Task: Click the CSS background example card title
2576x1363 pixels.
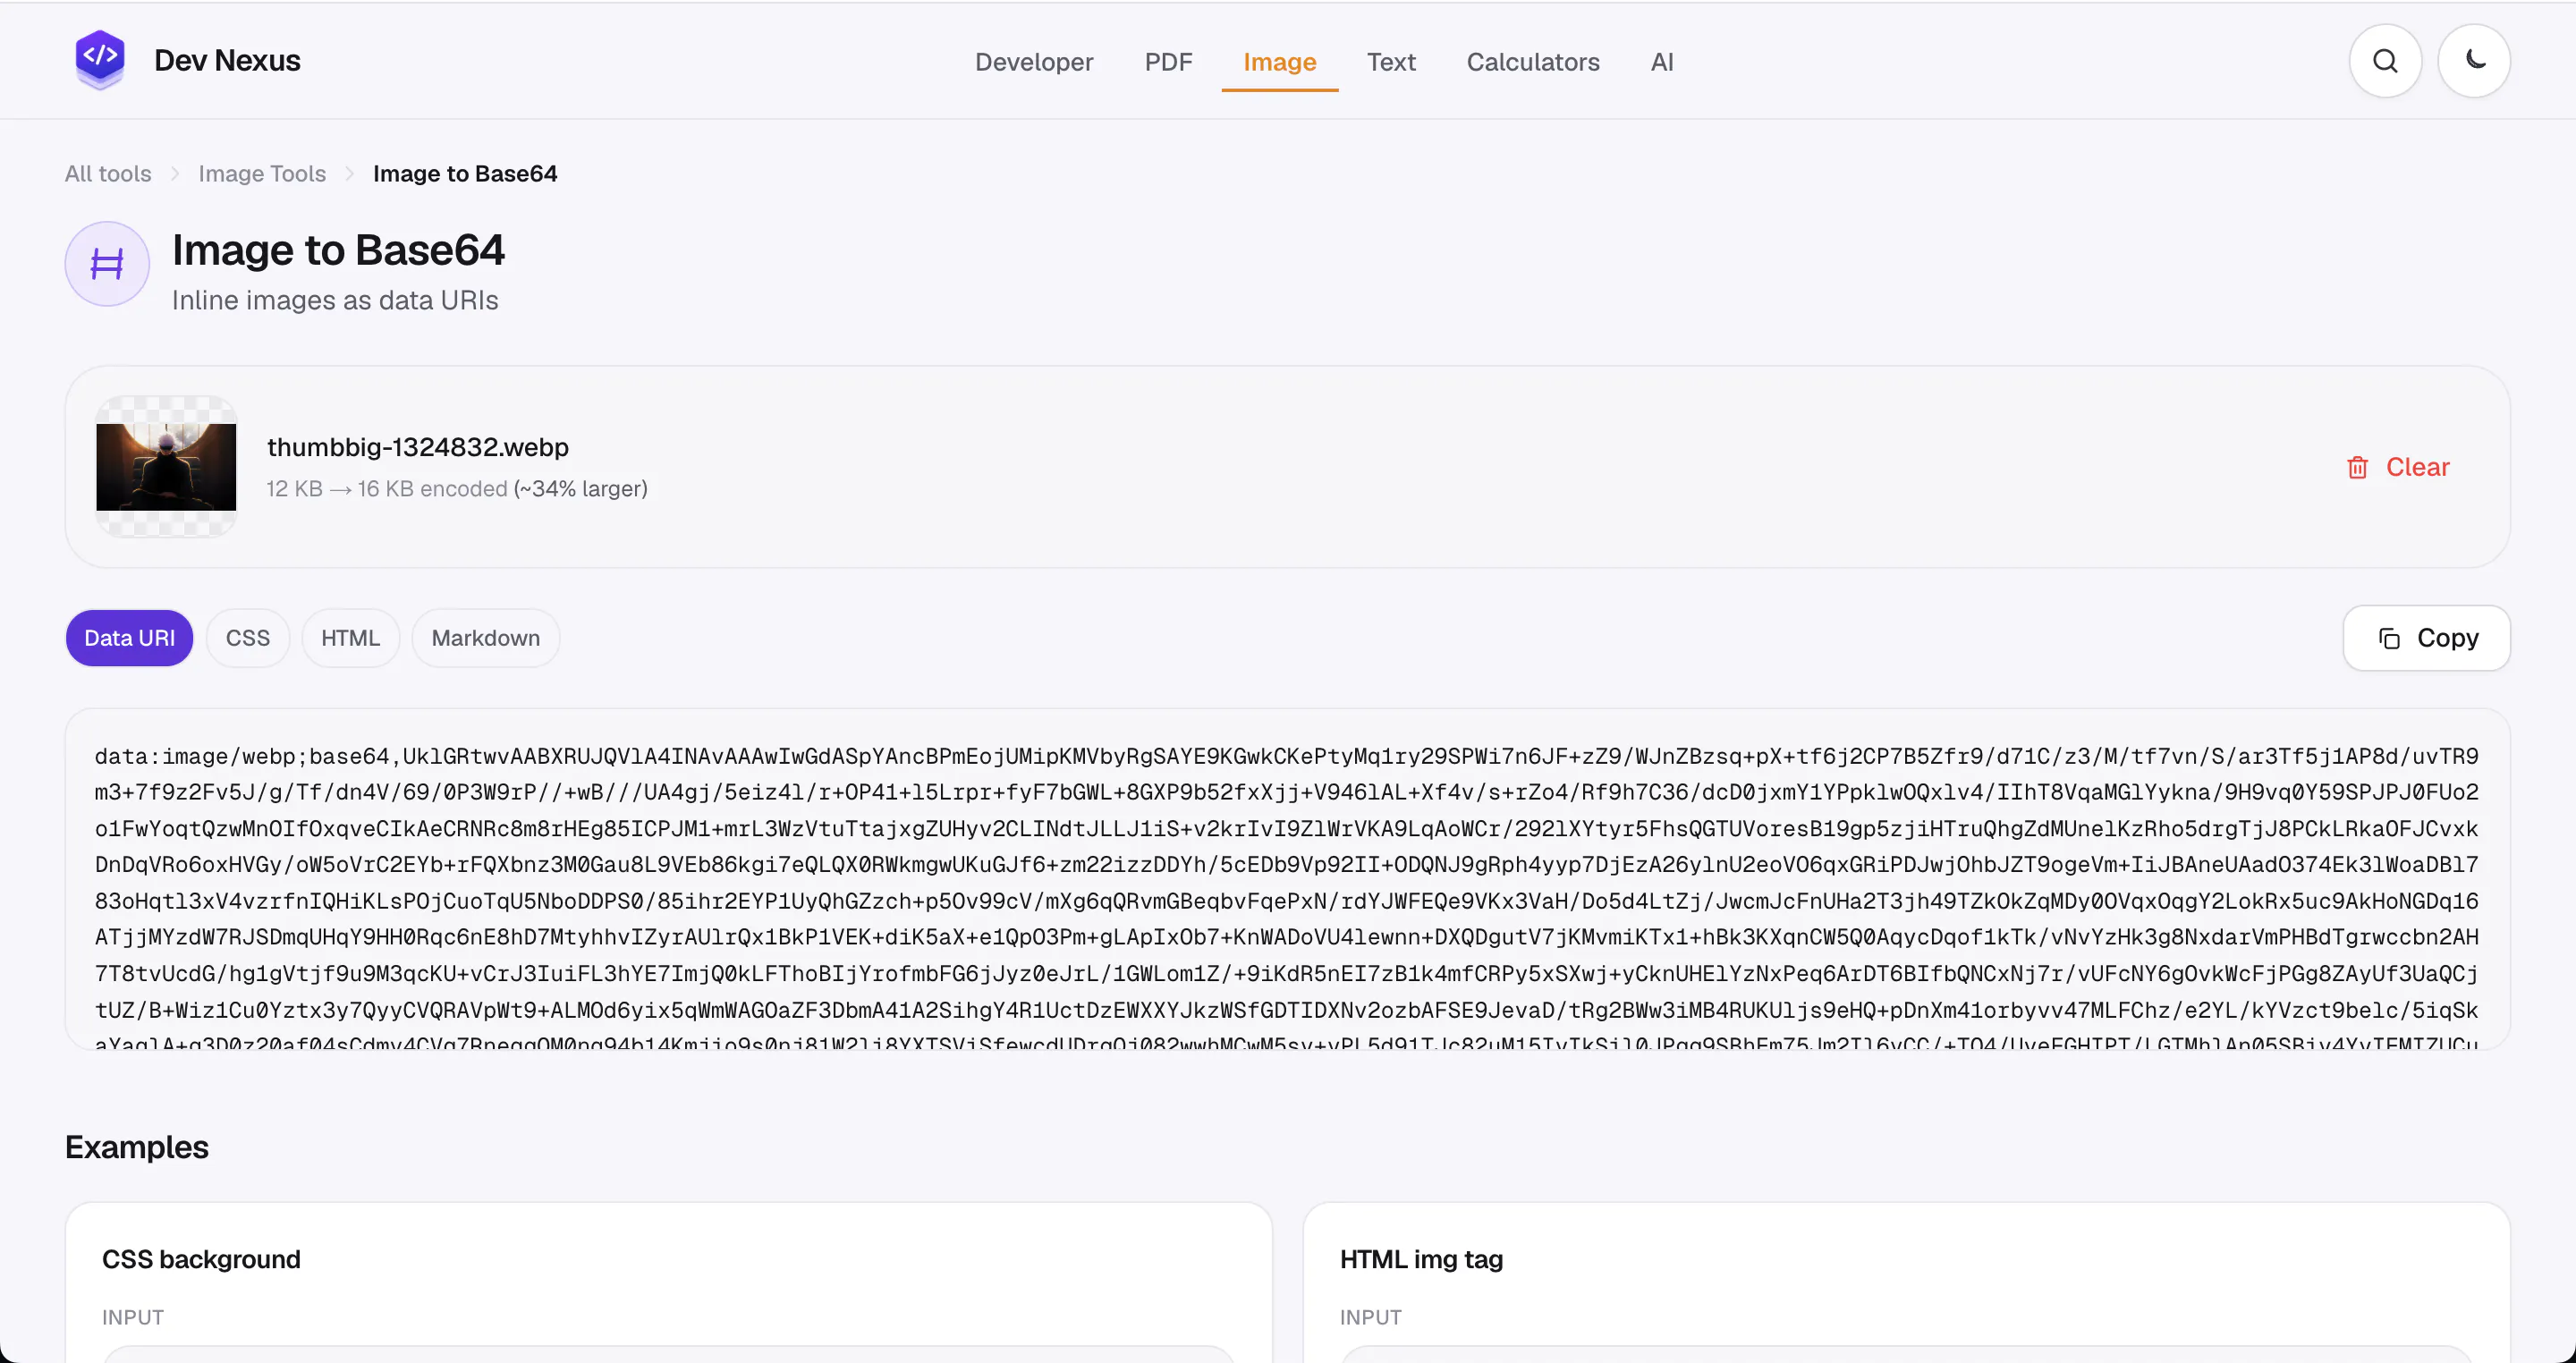Action: 201,1259
